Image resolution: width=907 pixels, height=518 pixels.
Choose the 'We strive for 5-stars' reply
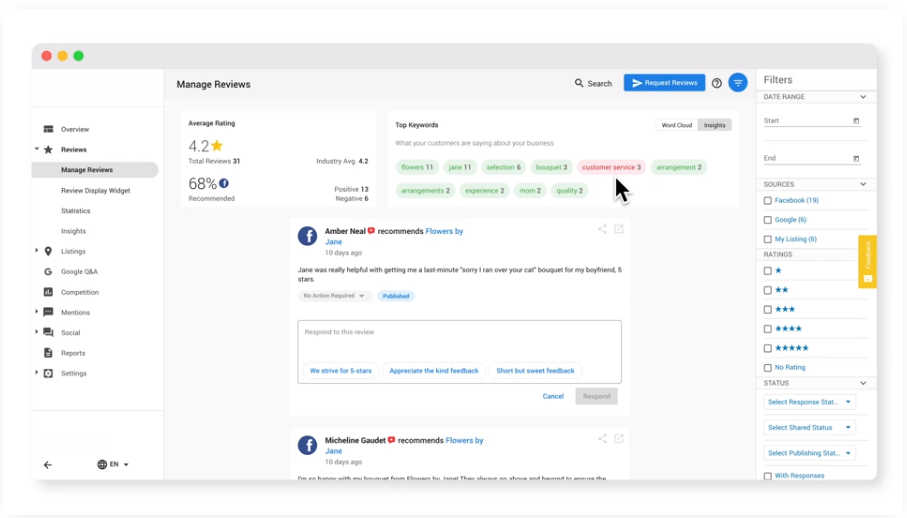340,371
